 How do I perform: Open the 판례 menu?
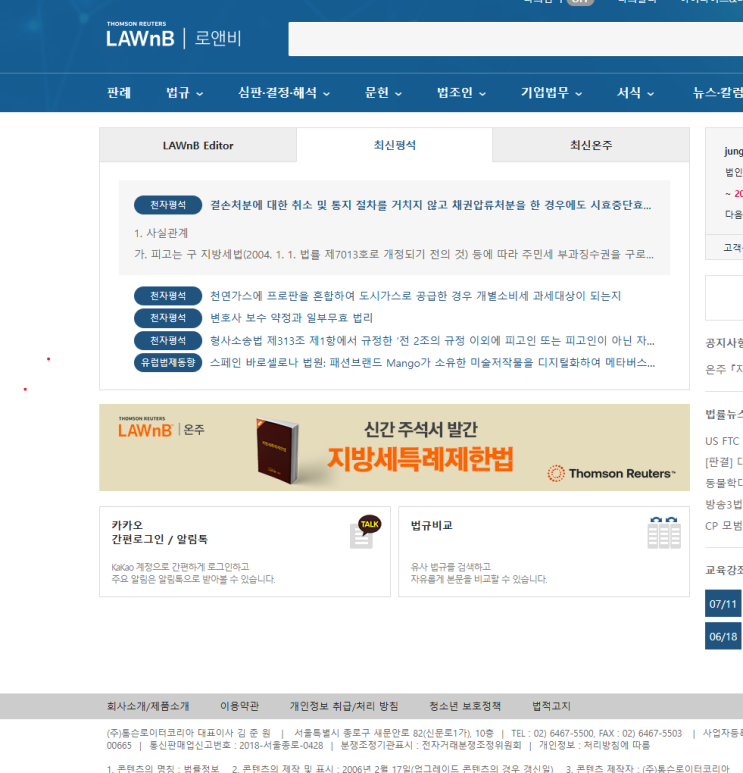pos(119,93)
